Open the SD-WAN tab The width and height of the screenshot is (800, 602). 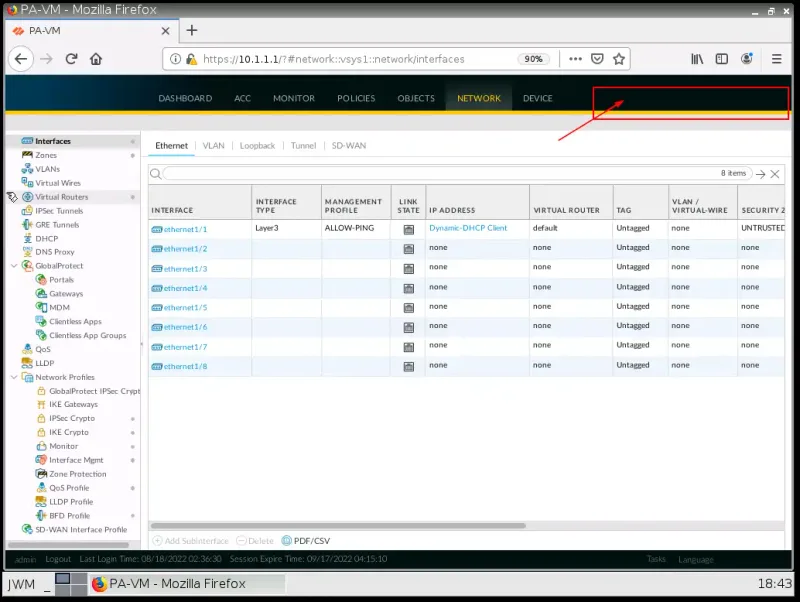tap(349, 146)
